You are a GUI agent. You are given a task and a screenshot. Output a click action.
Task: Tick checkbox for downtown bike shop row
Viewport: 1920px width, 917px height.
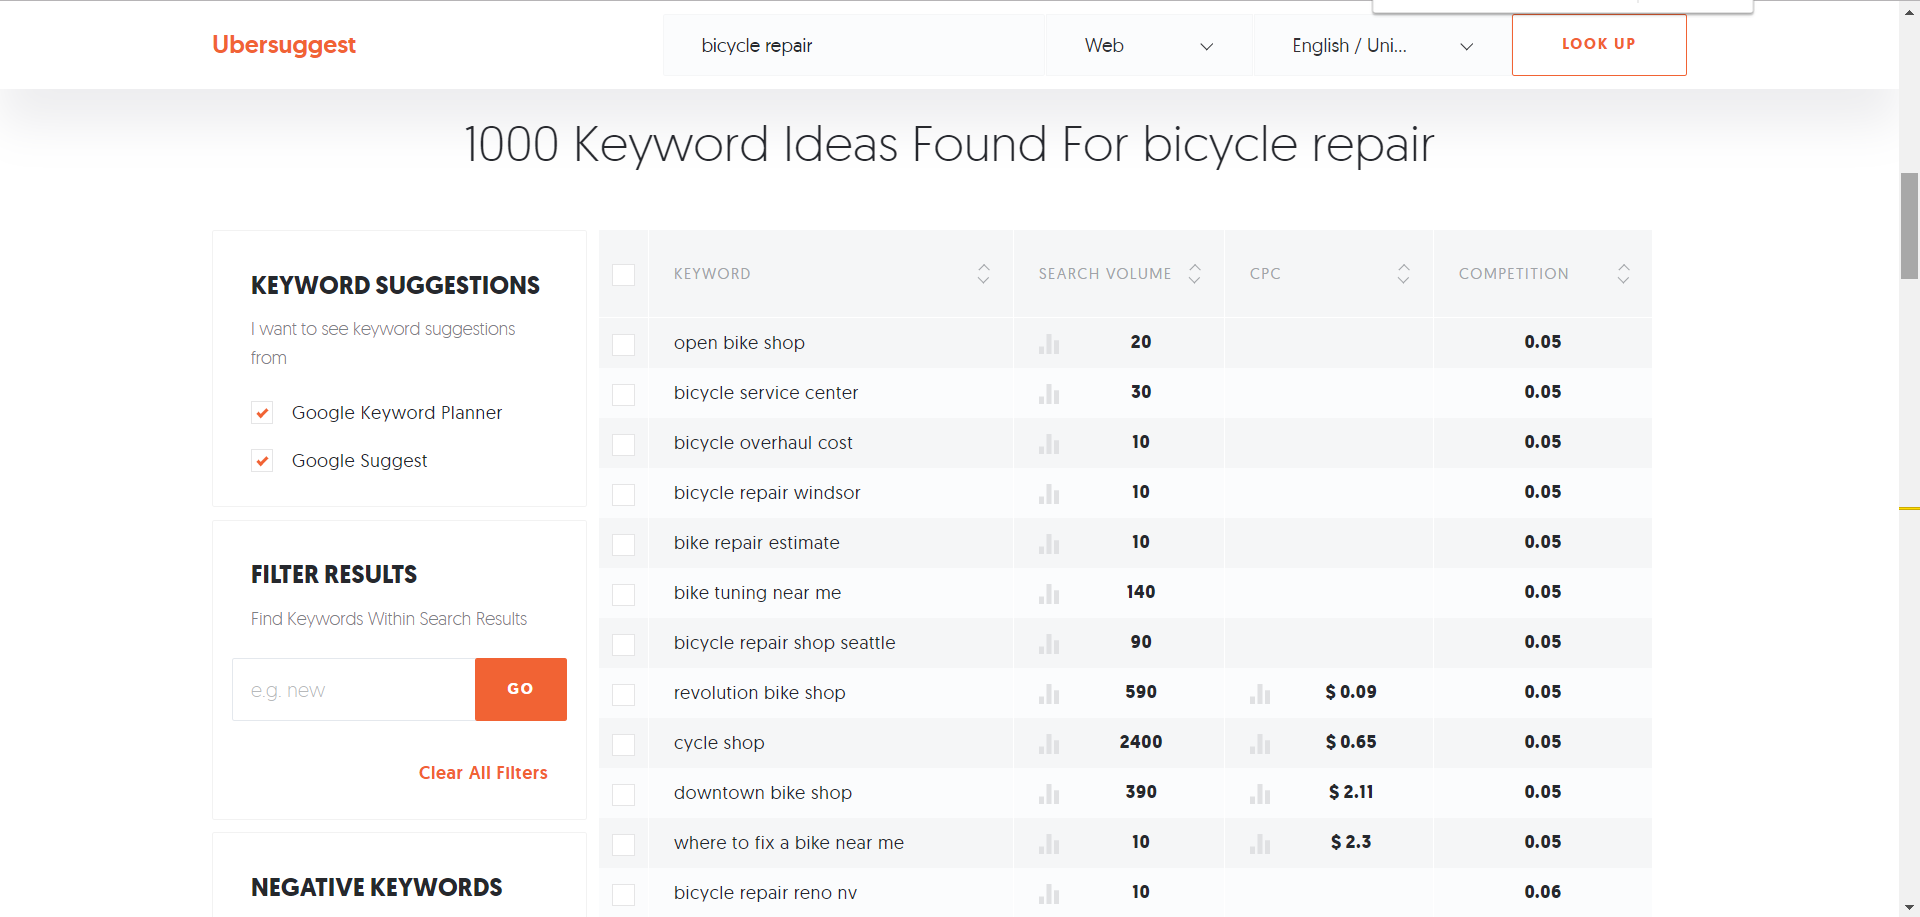click(623, 795)
